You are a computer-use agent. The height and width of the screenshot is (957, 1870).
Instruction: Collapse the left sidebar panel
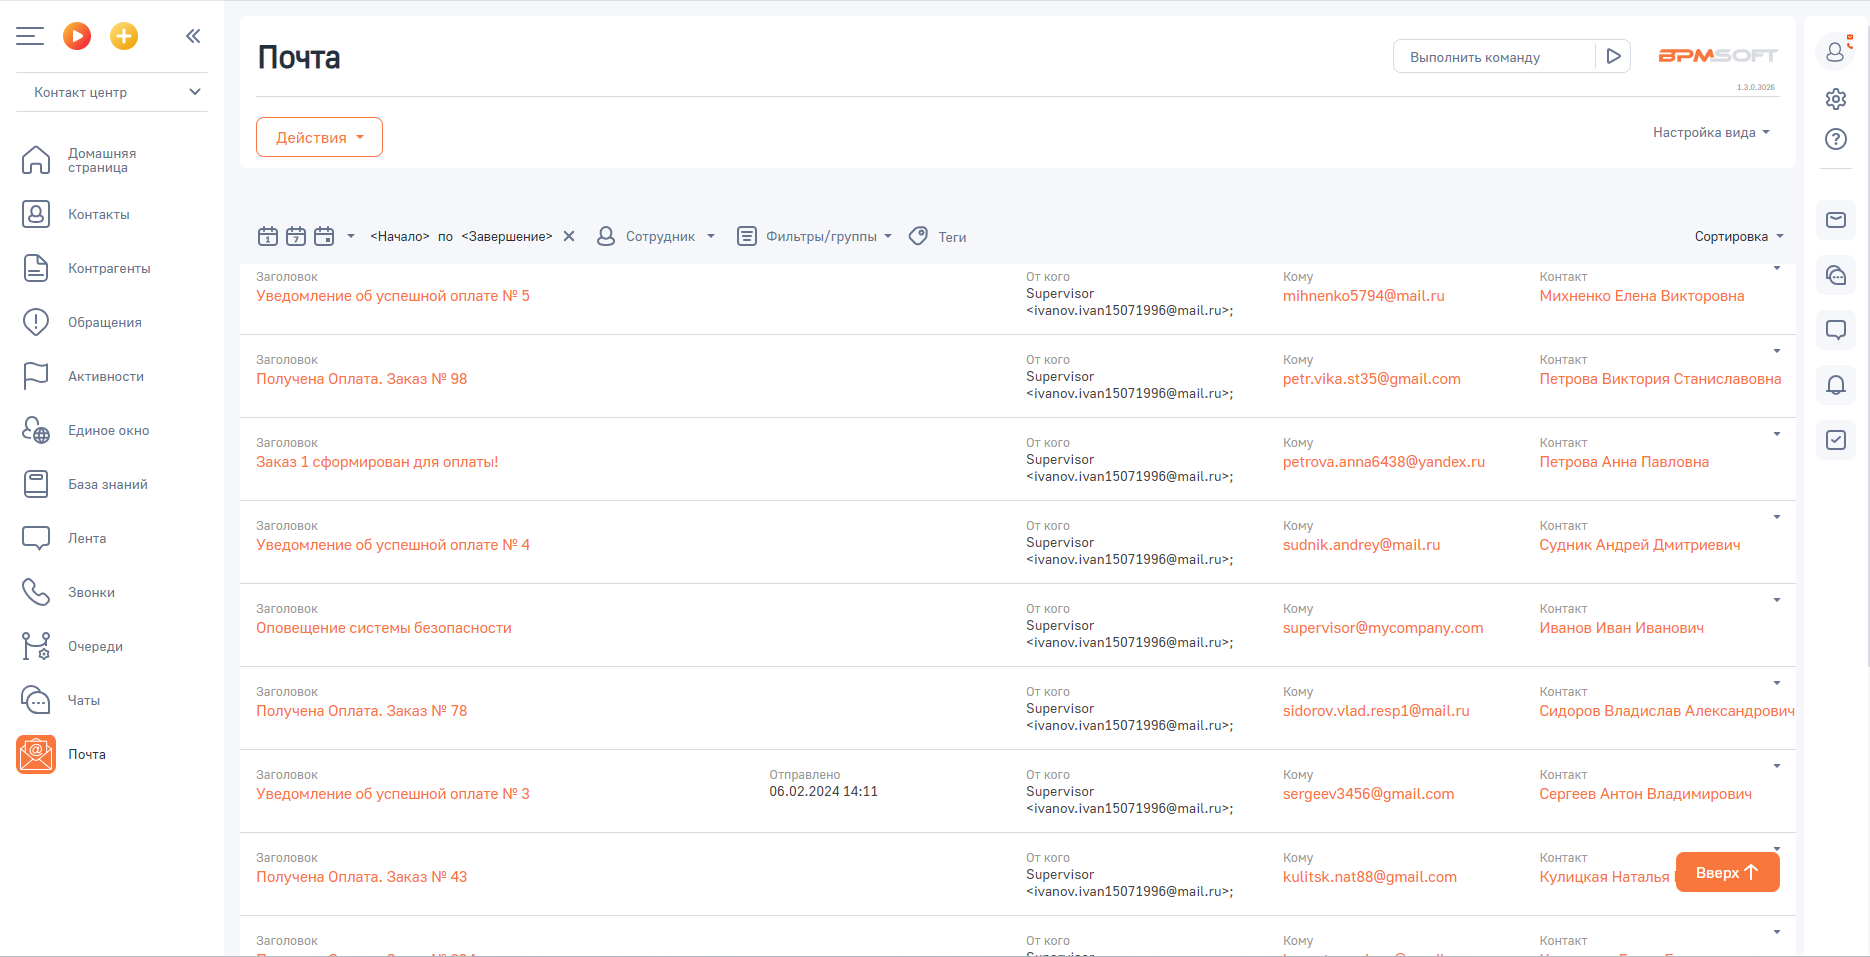pos(193,37)
